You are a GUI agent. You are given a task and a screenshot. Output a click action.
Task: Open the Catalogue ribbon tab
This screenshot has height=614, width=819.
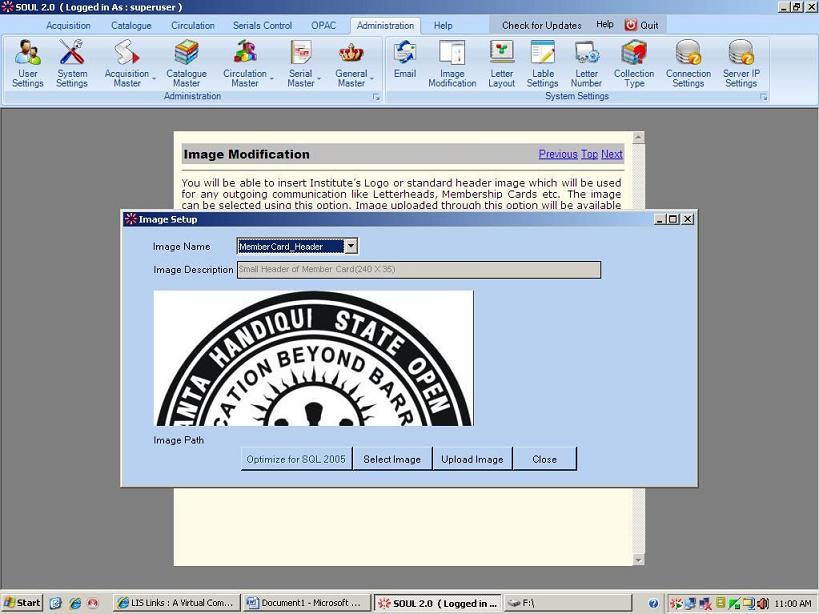point(131,26)
